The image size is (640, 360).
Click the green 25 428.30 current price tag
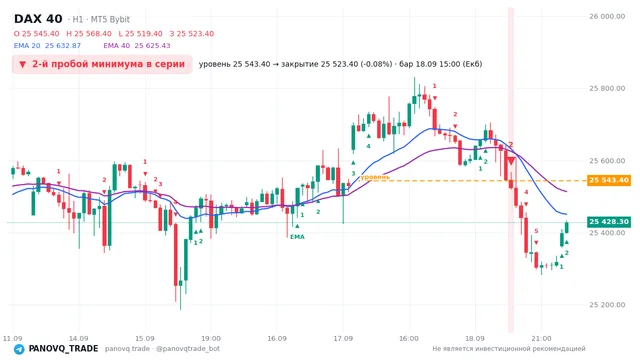(x=609, y=222)
